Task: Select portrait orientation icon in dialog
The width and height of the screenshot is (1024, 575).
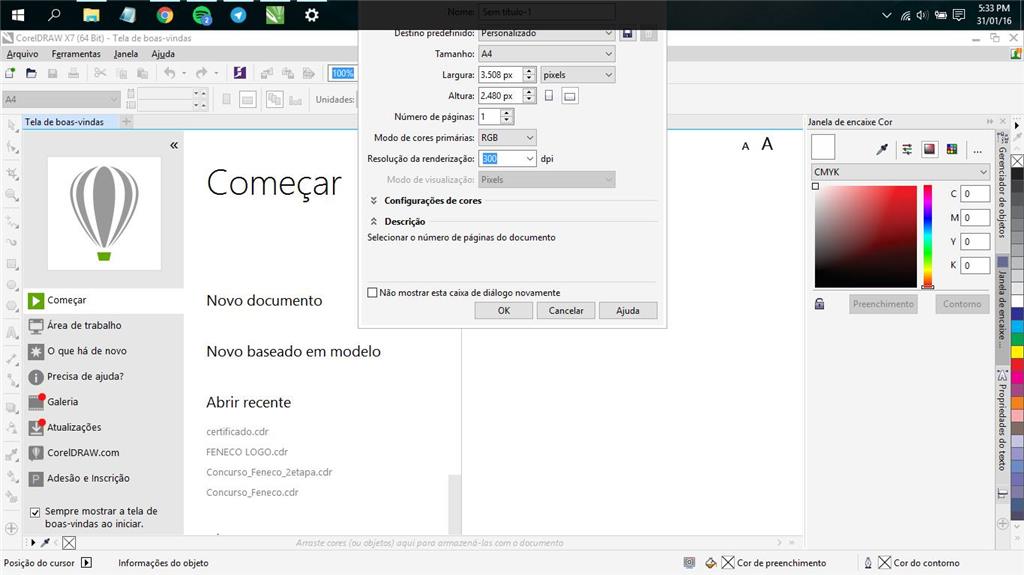Action: point(549,96)
